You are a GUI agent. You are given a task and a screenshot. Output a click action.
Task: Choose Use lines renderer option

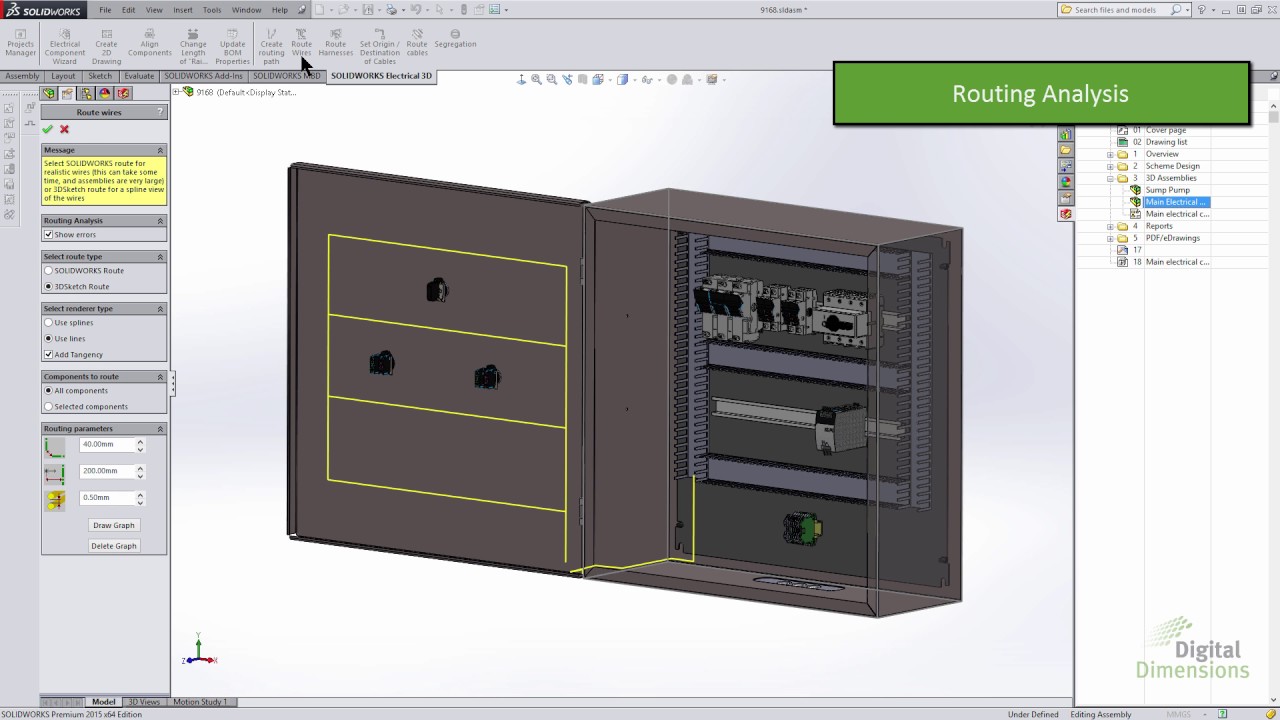click(x=48, y=338)
